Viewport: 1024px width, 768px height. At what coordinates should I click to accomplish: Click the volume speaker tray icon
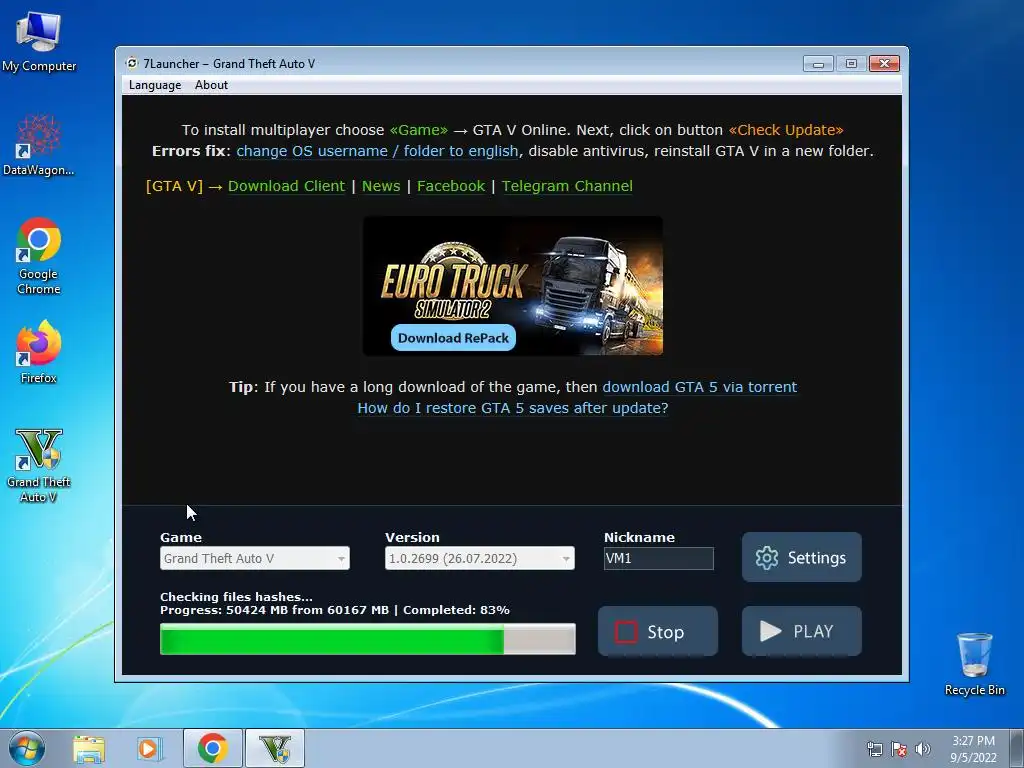[x=923, y=749]
